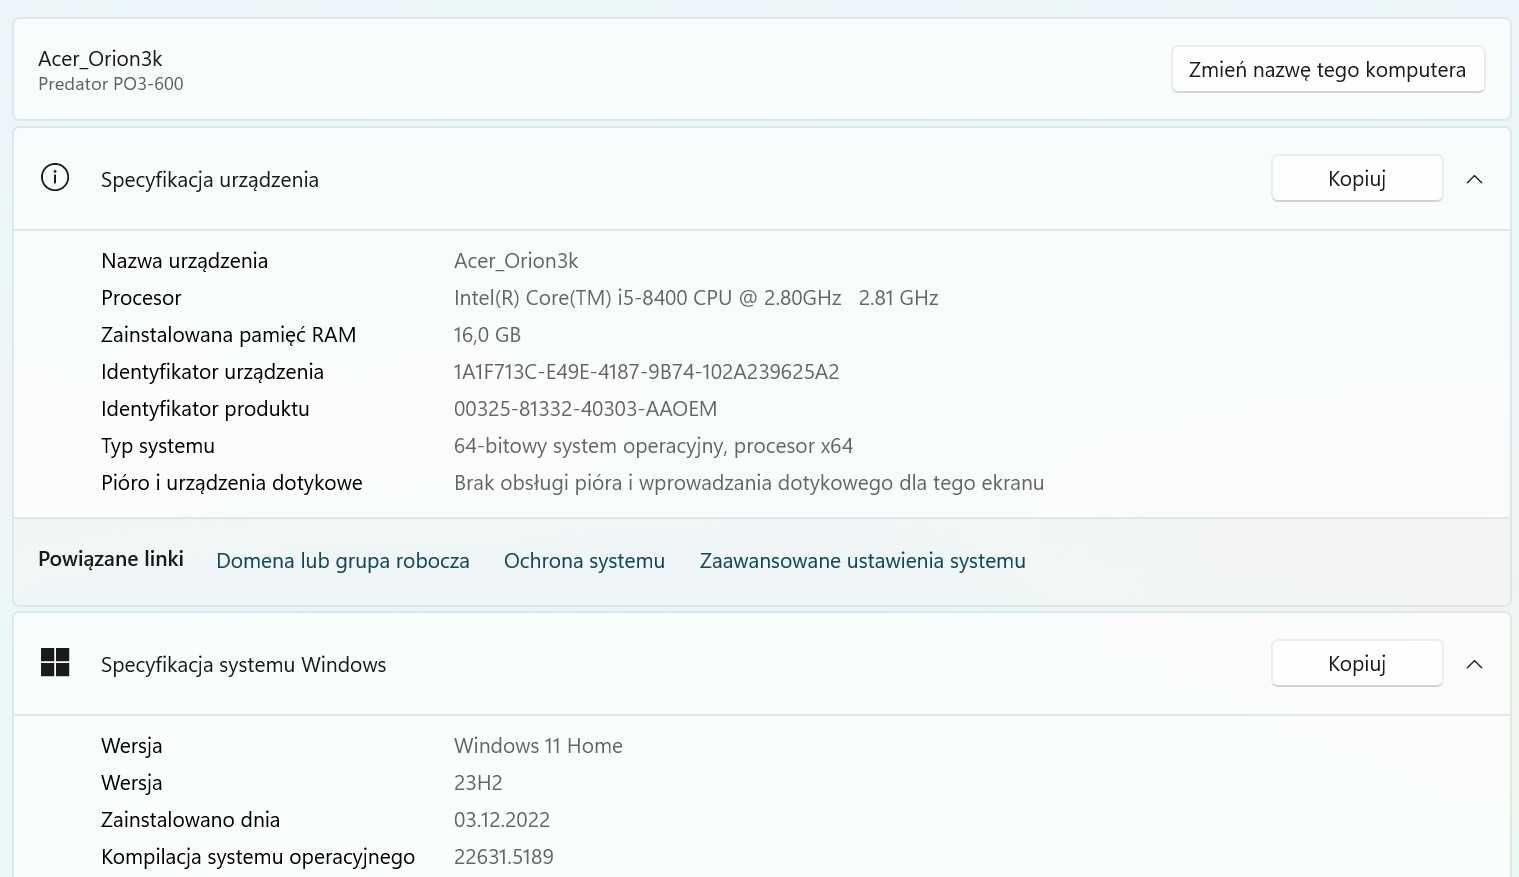Click the Zmień nazwę tego komputera button
Image resolution: width=1519 pixels, height=877 pixels.
point(1327,70)
